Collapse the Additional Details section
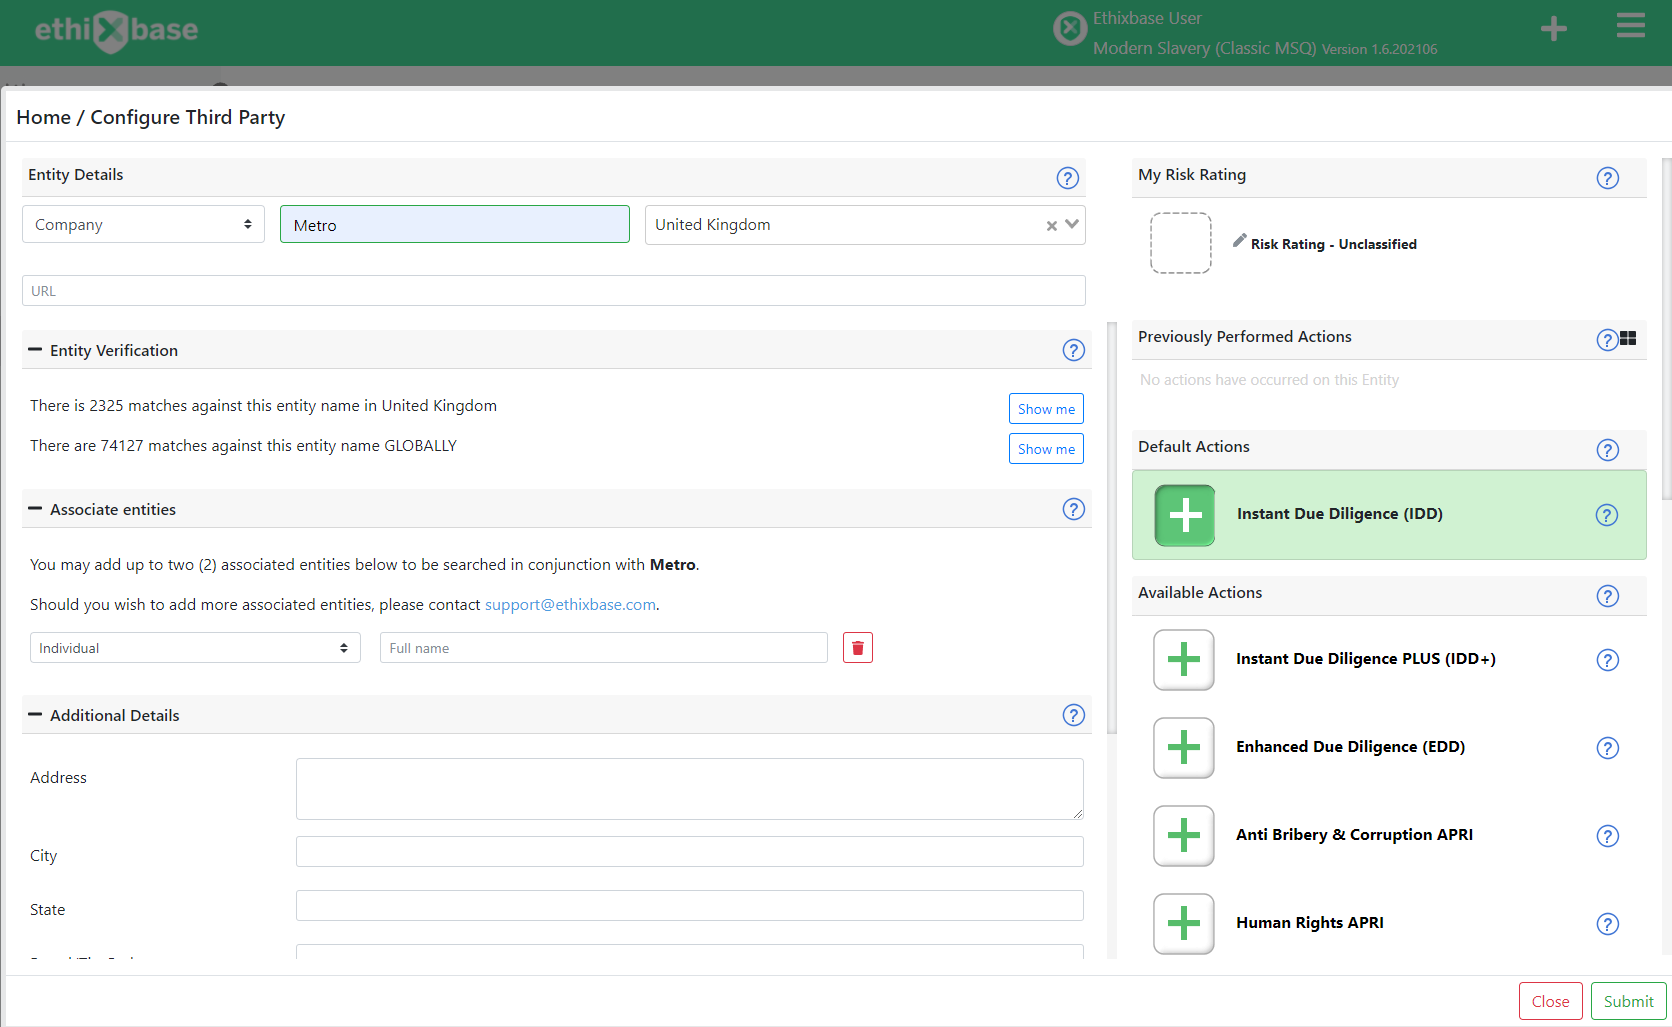This screenshot has height=1027, width=1672. (35, 715)
